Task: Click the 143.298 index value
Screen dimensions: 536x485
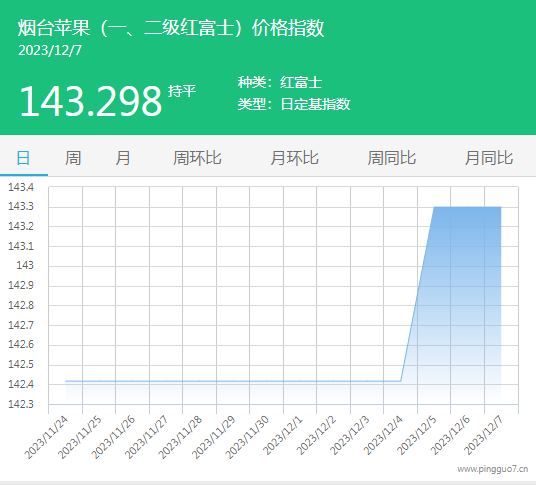Action: tap(91, 102)
